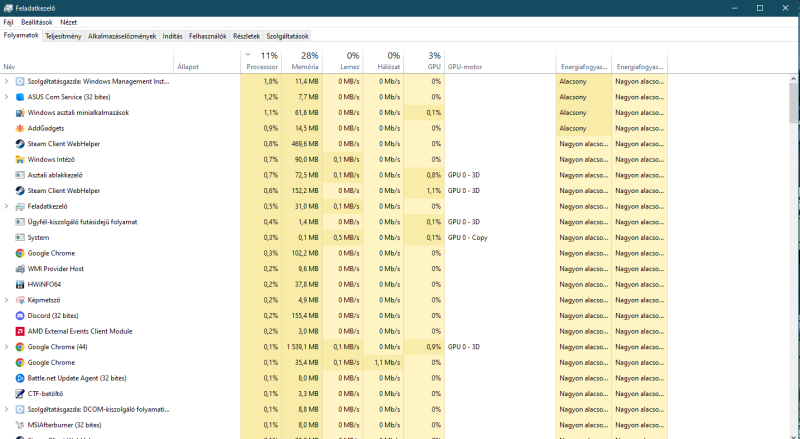
Task: Click the CTF-betöltő icon
Action: click(20, 394)
